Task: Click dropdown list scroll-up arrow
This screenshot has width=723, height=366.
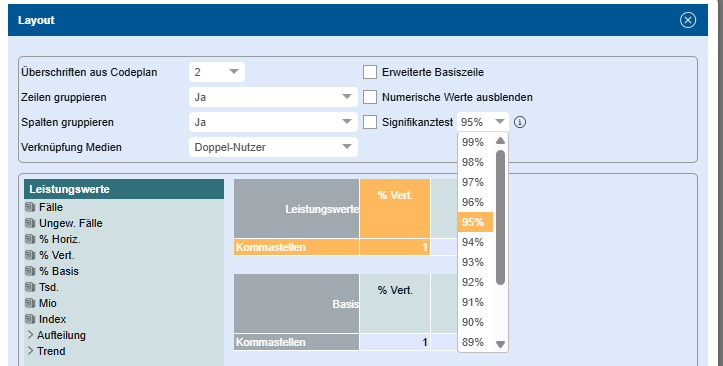Action: [x=500, y=141]
